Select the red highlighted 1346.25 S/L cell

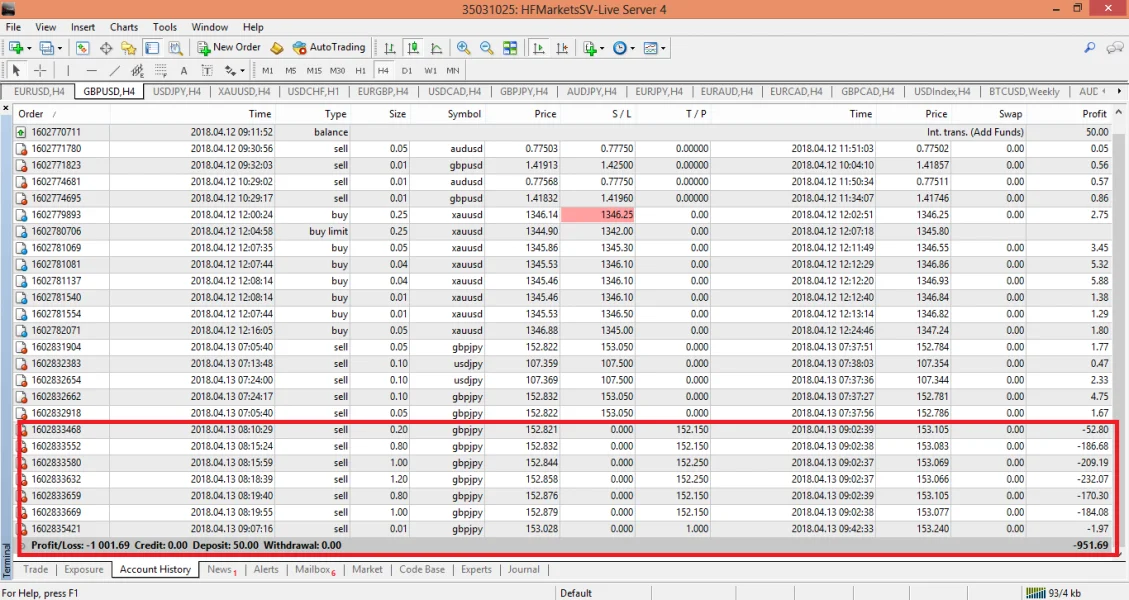click(x=597, y=214)
